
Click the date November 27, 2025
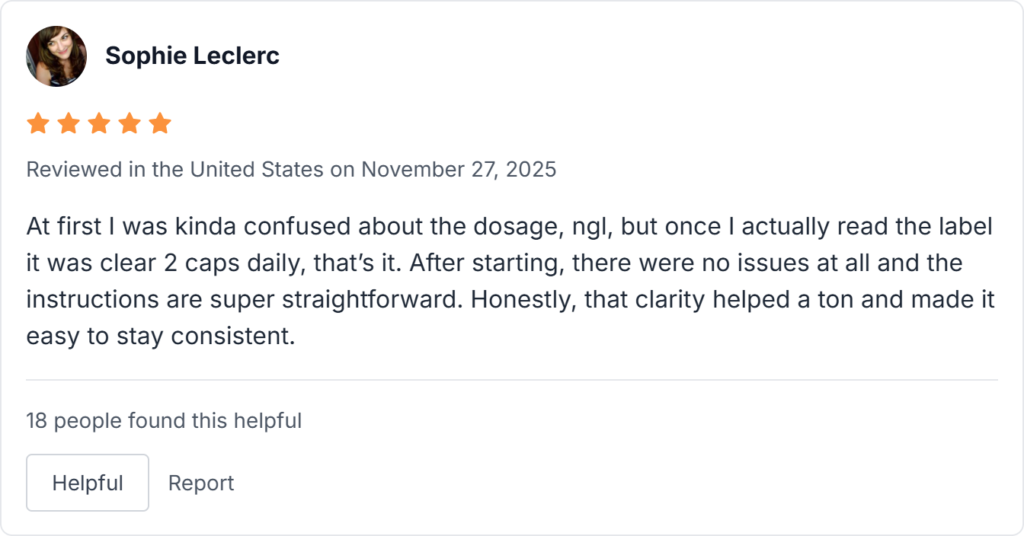tap(459, 170)
